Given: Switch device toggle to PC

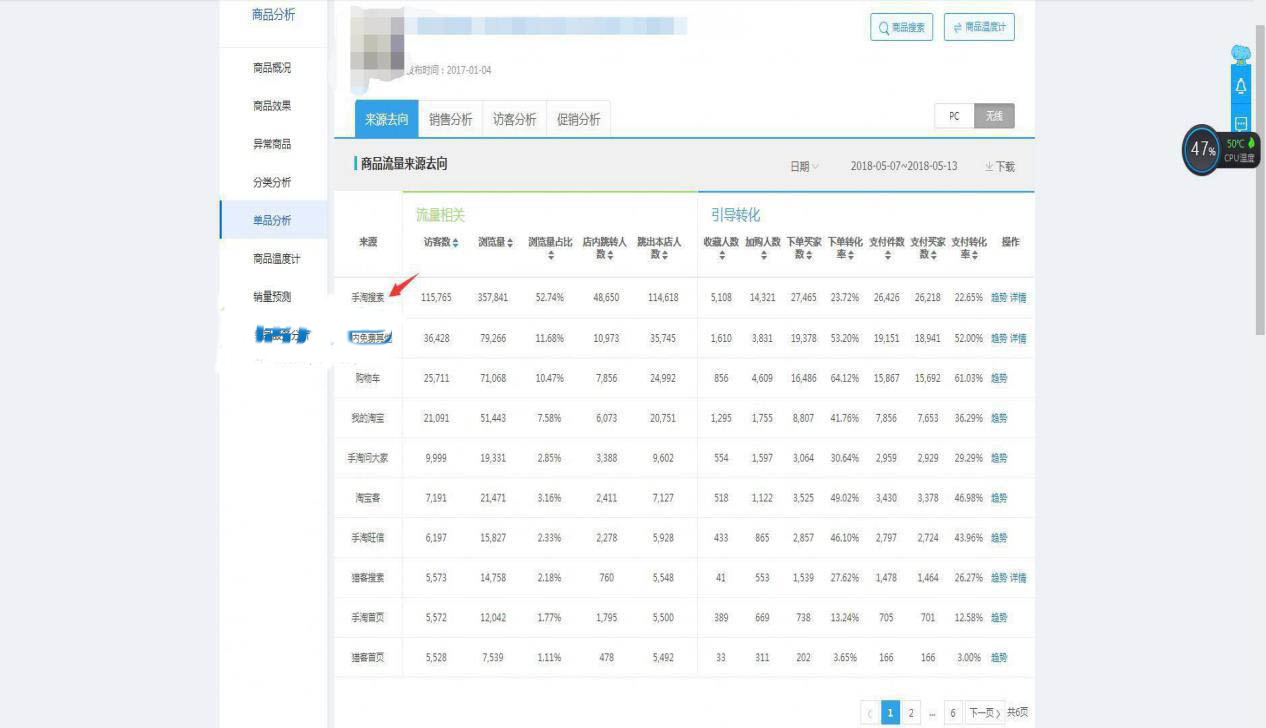Looking at the screenshot, I should pyautogui.click(x=954, y=116).
